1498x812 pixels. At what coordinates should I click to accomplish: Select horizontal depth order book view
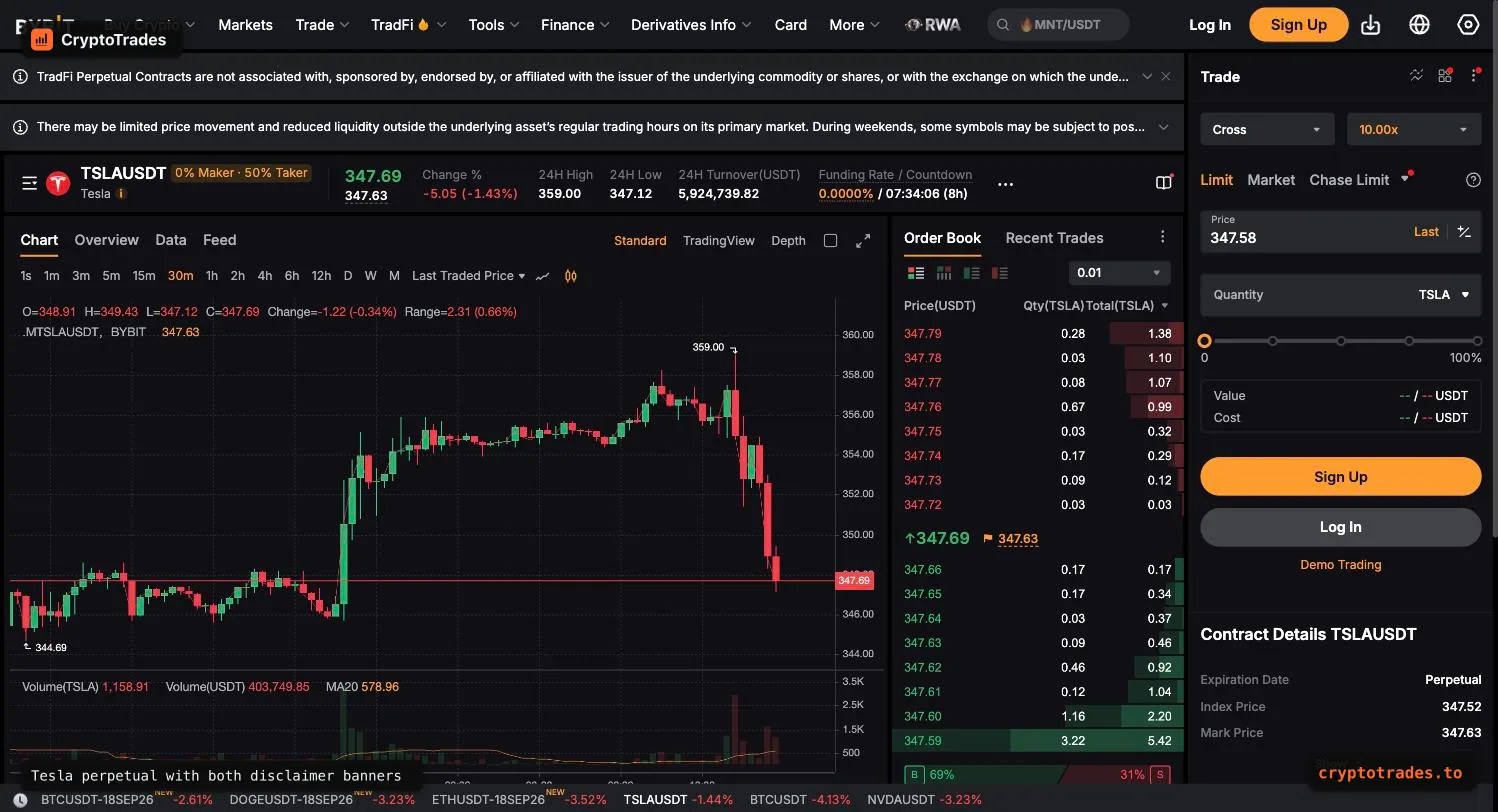coord(943,273)
